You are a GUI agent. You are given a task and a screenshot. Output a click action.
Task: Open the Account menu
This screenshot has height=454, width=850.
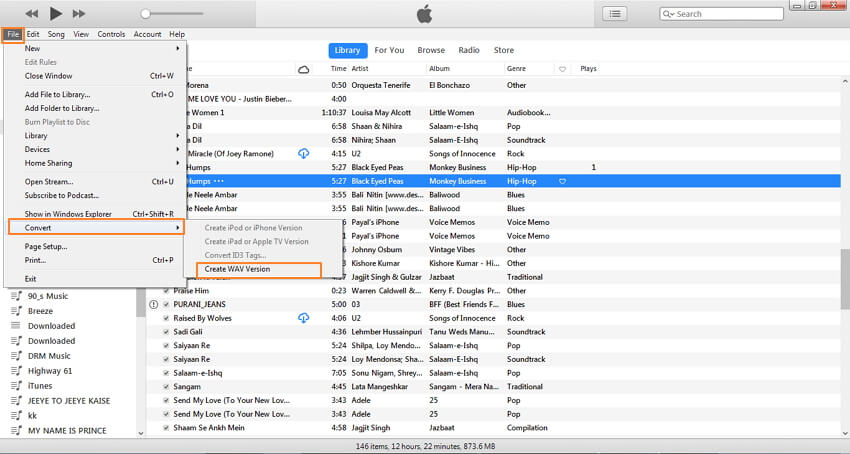[147, 34]
